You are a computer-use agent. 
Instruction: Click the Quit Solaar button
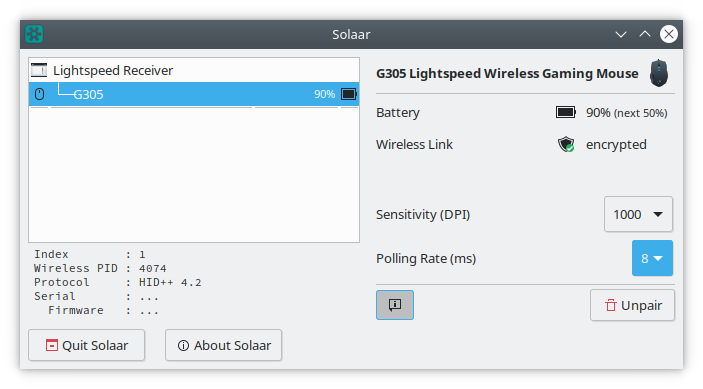point(87,345)
